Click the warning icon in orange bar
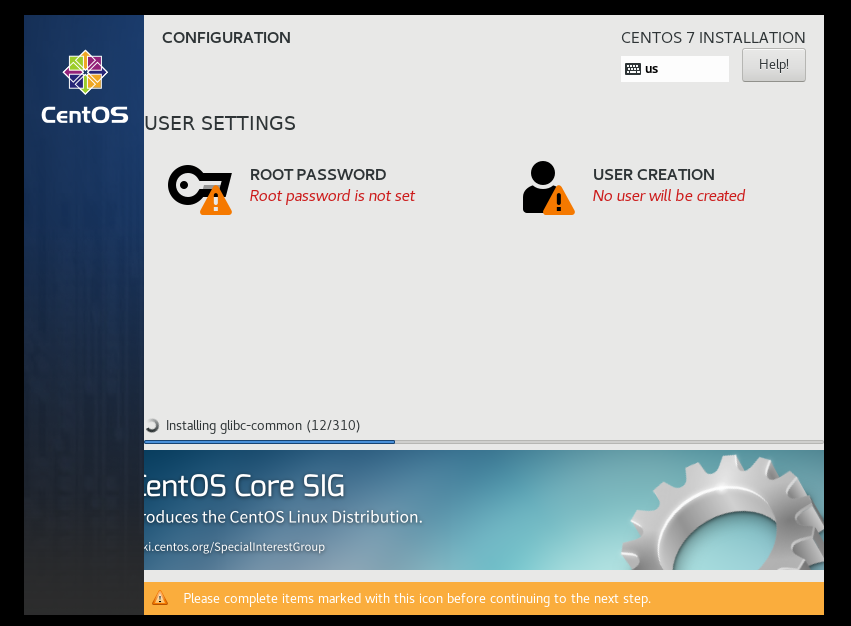This screenshot has height=626, width=851. click(x=160, y=598)
